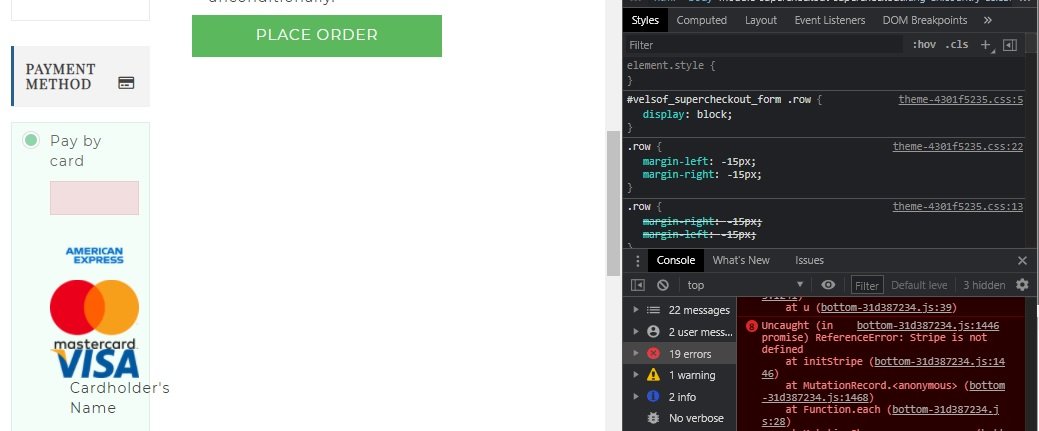Screen dimensions: 1039x431
Task: Click the console Filter input
Action: click(867, 285)
